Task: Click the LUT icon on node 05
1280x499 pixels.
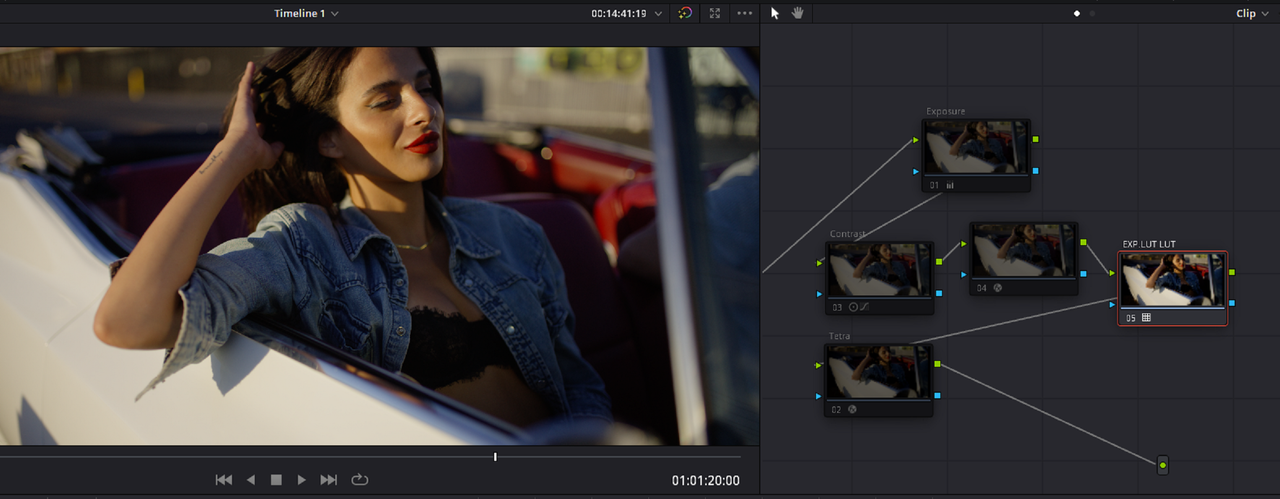Action: pyautogui.click(x=1146, y=318)
